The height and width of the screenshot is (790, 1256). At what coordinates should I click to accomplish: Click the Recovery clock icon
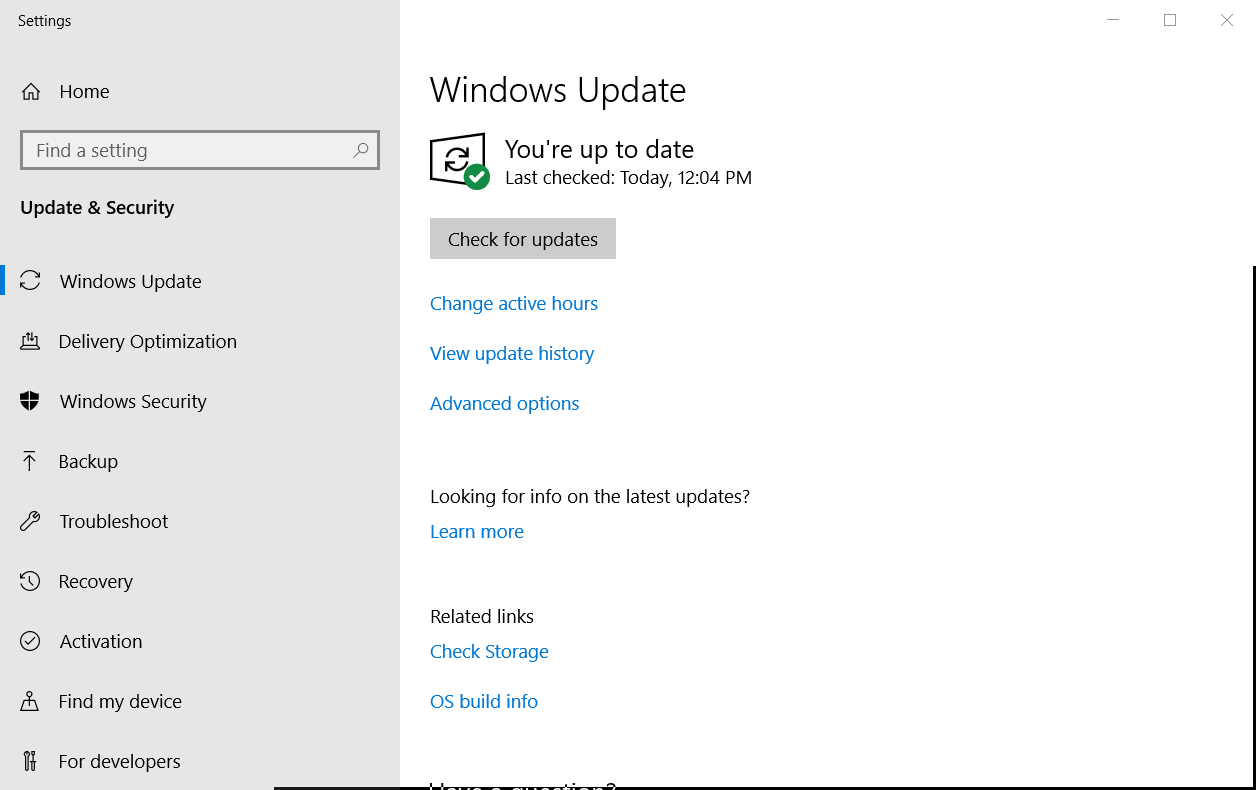click(x=30, y=581)
